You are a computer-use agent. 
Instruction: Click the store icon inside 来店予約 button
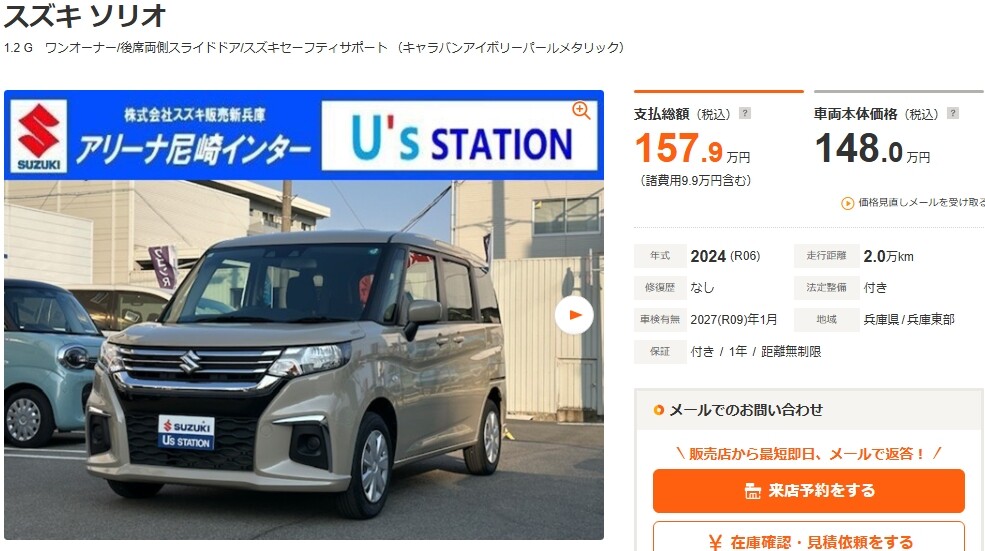(753, 491)
